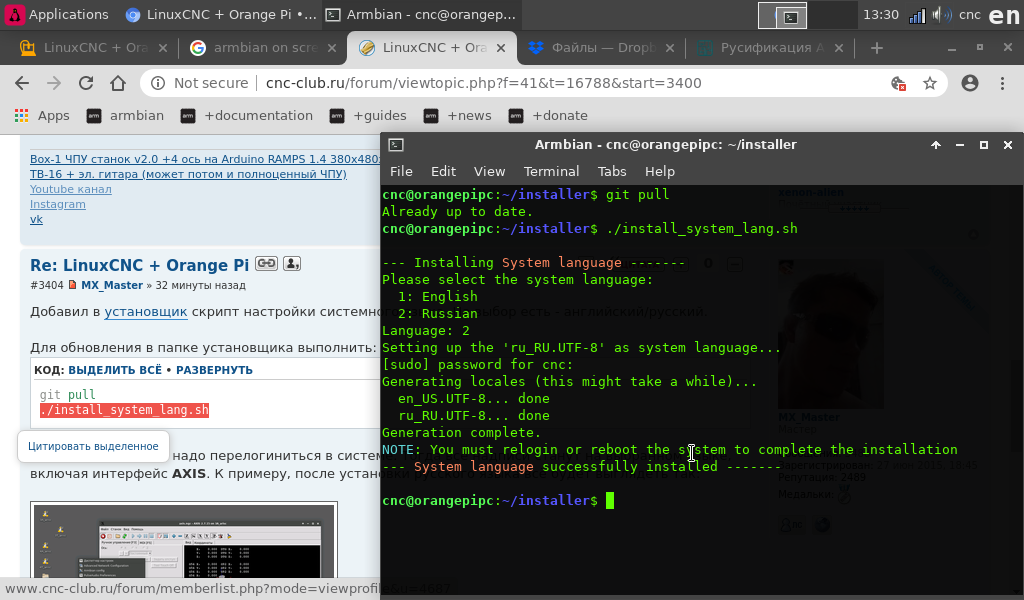Follow the установщик link in the post

click(146, 311)
